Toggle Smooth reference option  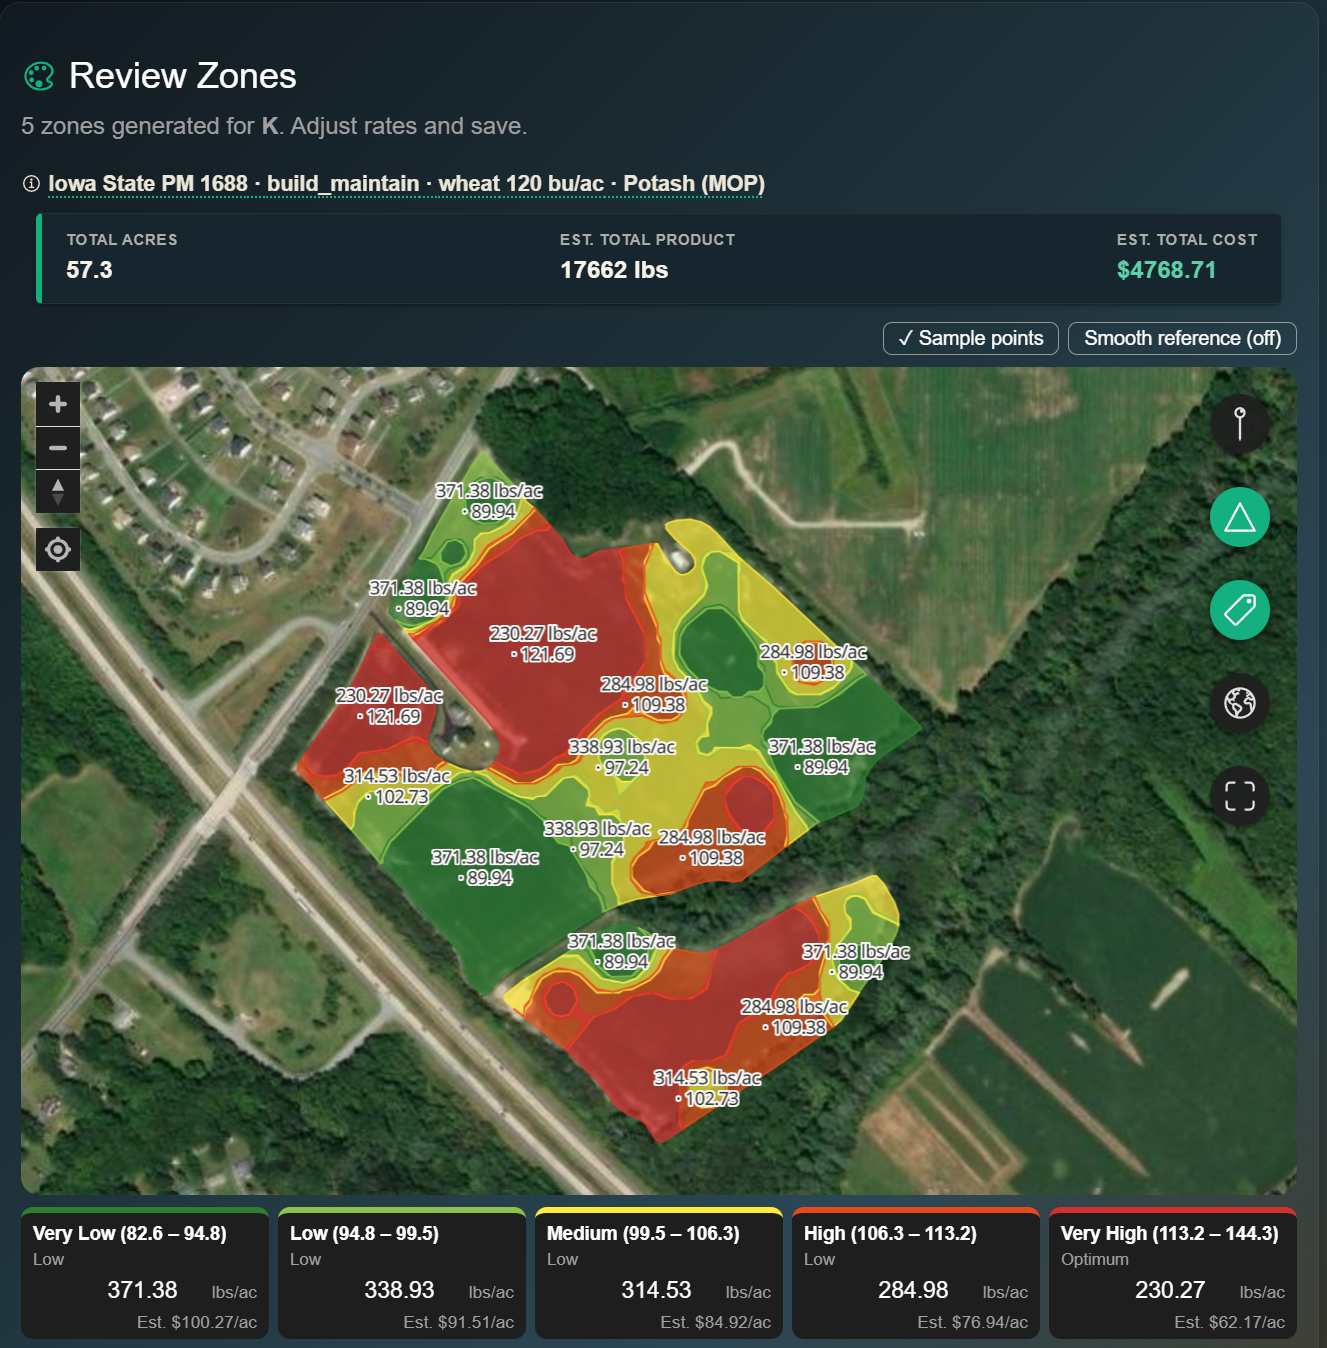(x=1182, y=338)
